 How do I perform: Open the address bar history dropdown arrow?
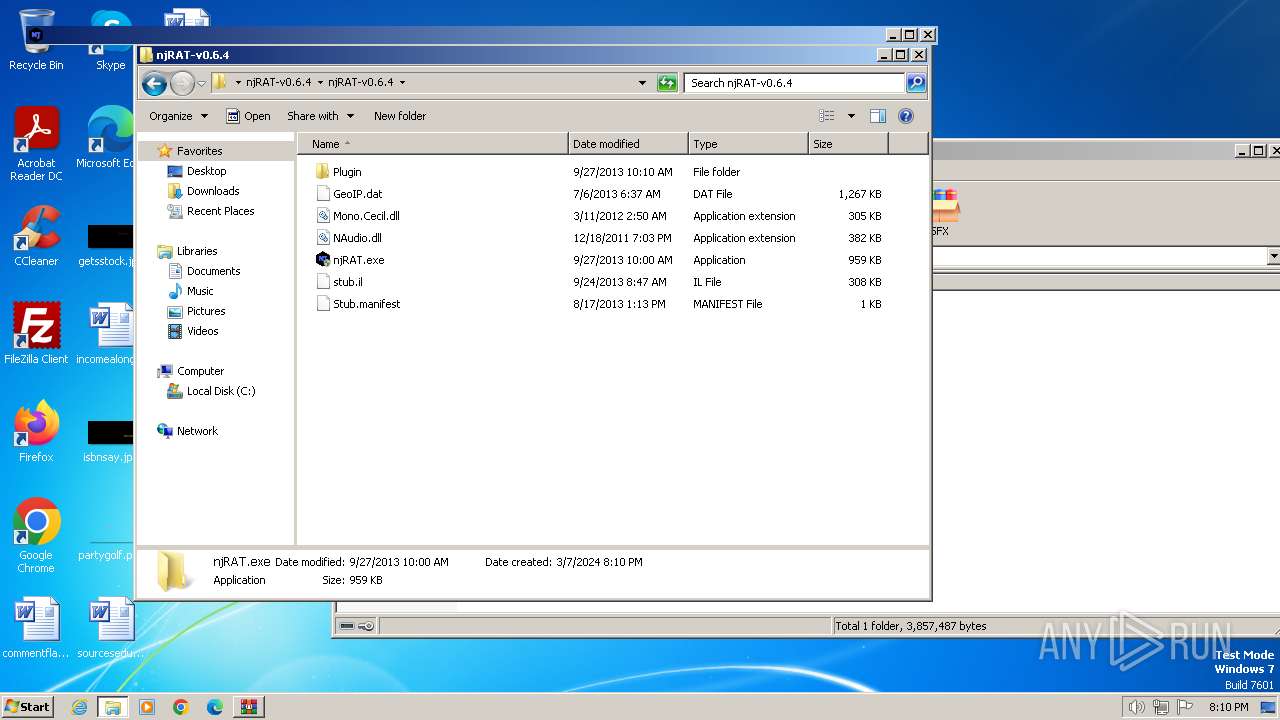[642, 83]
